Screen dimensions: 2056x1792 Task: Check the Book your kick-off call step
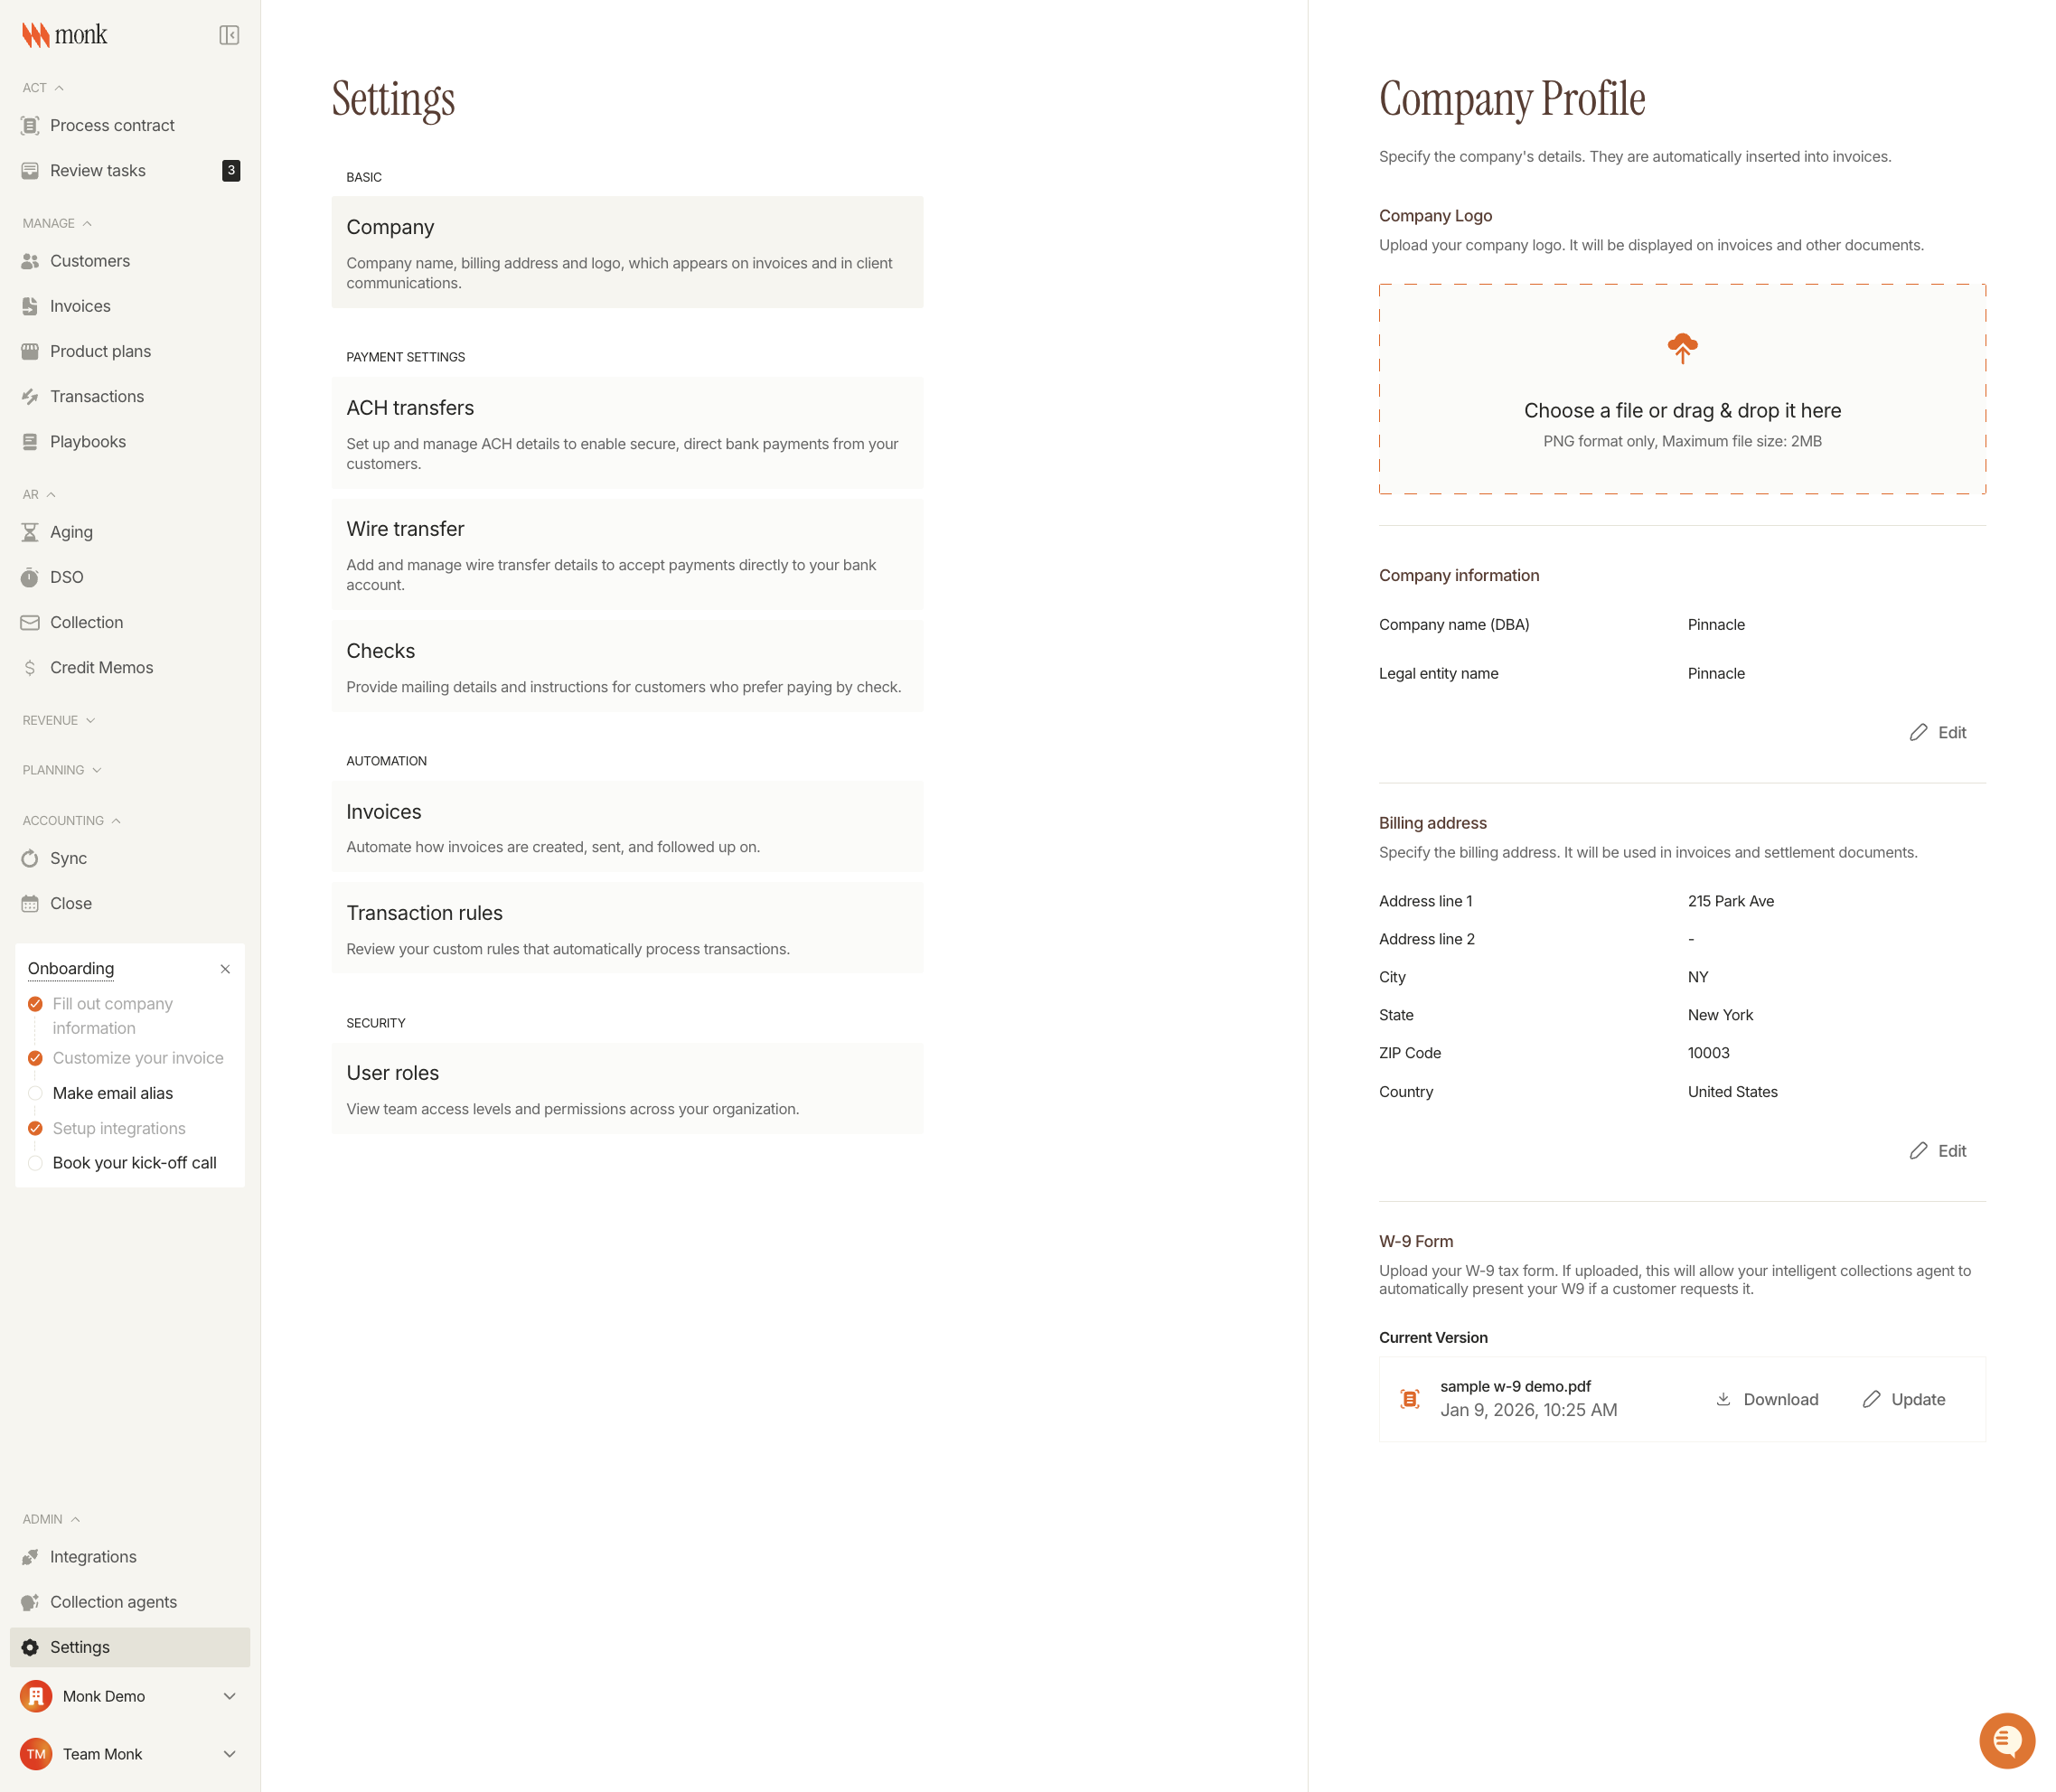click(x=36, y=1163)
